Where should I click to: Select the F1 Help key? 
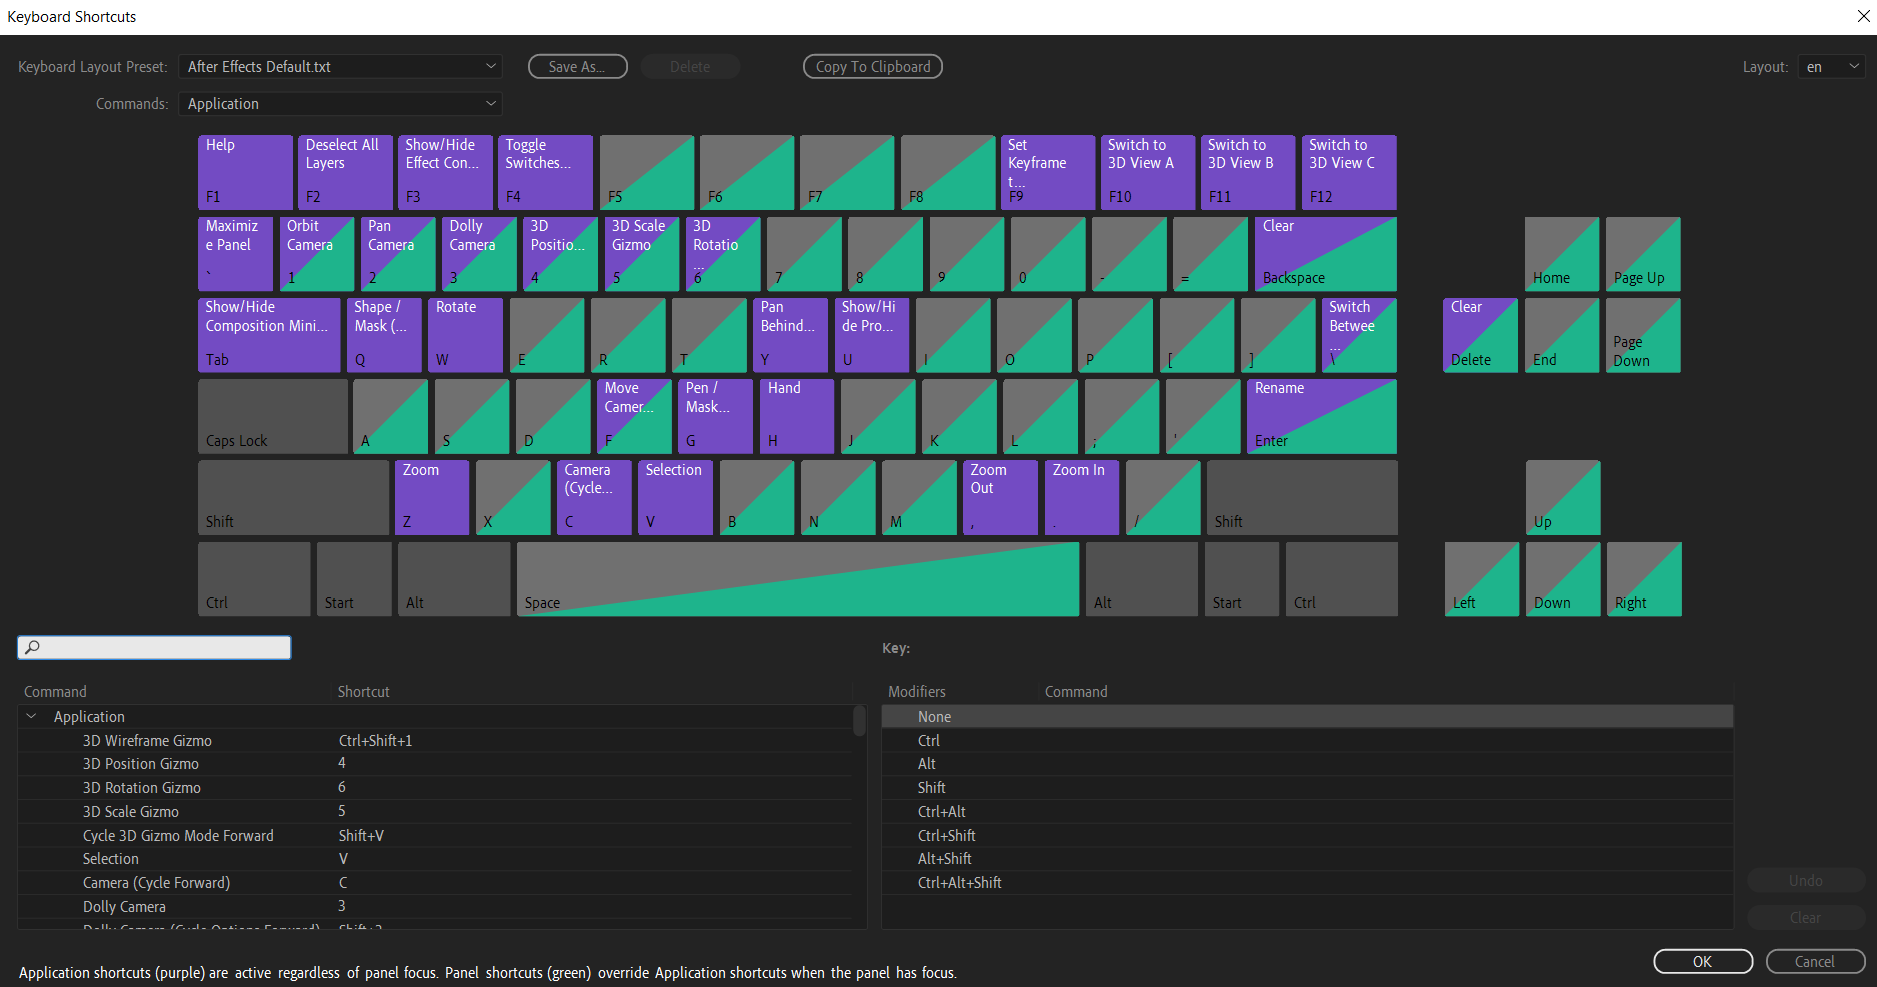click(x=245, y=172)
